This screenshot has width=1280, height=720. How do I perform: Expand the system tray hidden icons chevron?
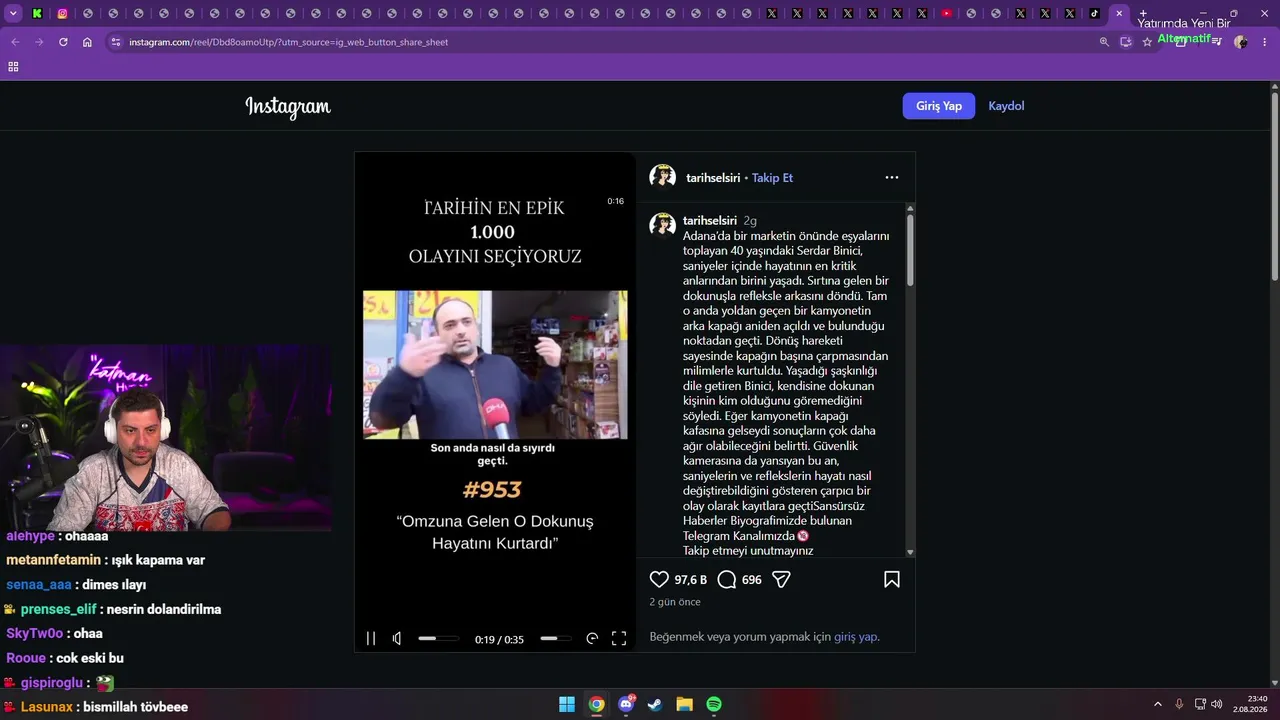coord(1158,704)
